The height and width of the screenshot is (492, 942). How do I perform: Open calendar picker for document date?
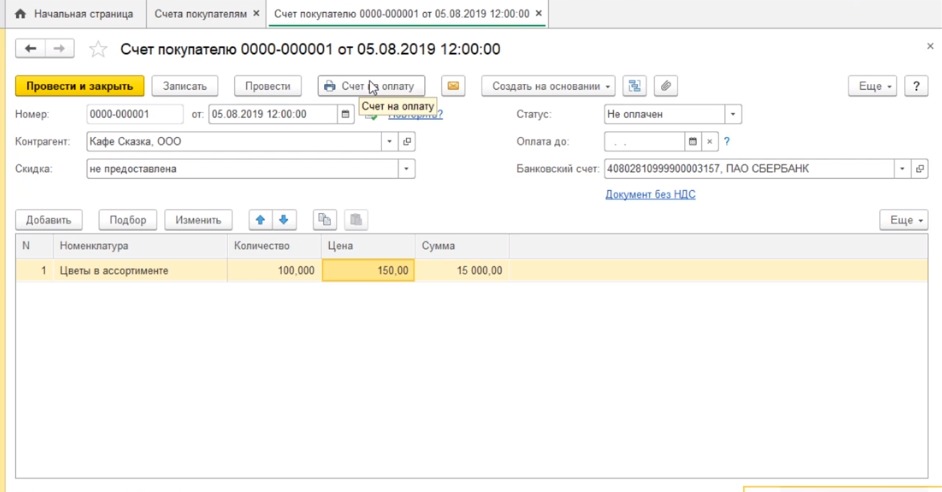pos(346,114)
